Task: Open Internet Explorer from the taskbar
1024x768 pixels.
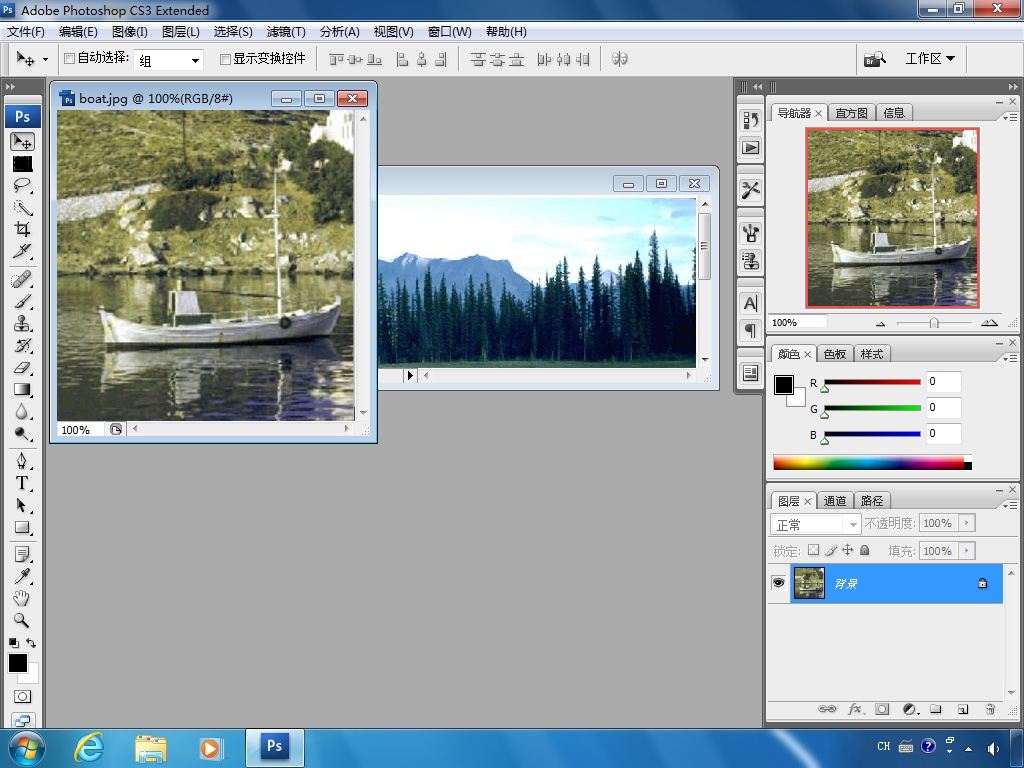Action: coord(89,748)
